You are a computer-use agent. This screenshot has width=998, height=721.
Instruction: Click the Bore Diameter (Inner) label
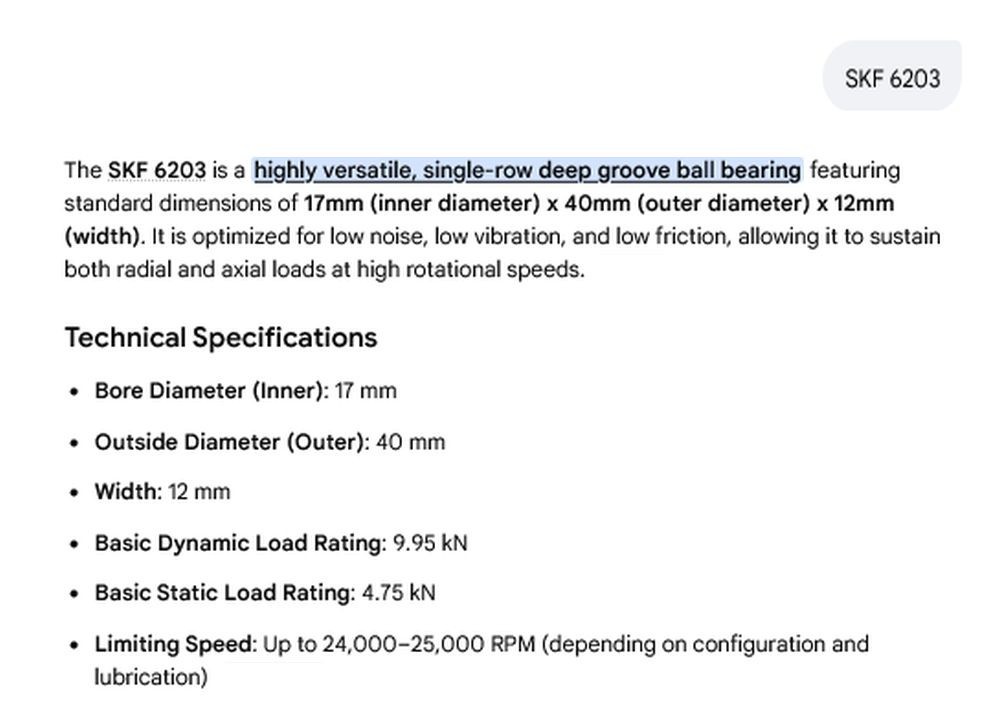tap(209, 390)
